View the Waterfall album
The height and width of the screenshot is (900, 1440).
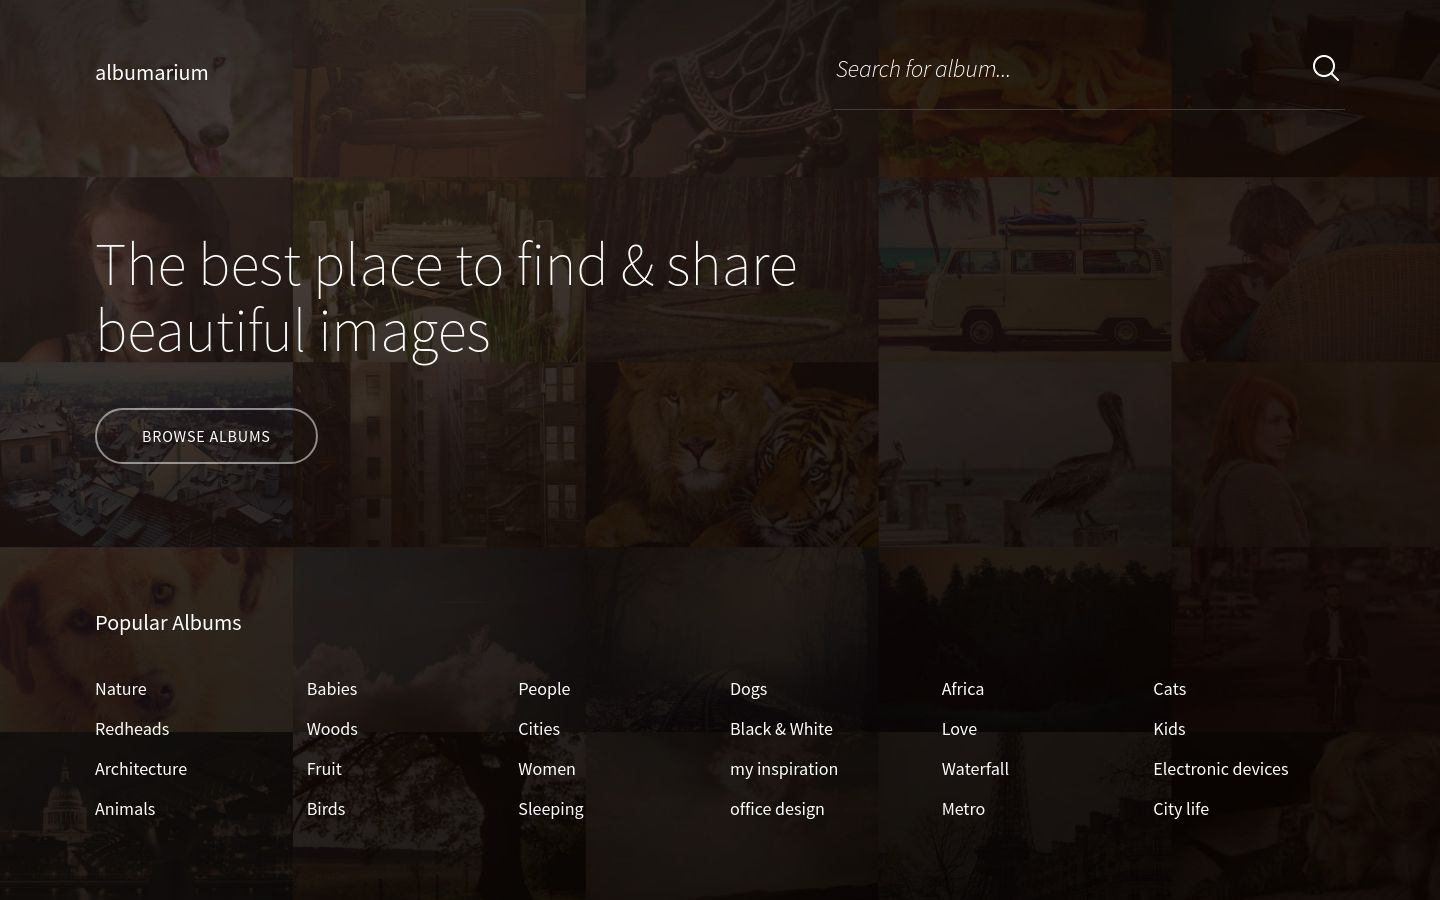coord(975,769)
